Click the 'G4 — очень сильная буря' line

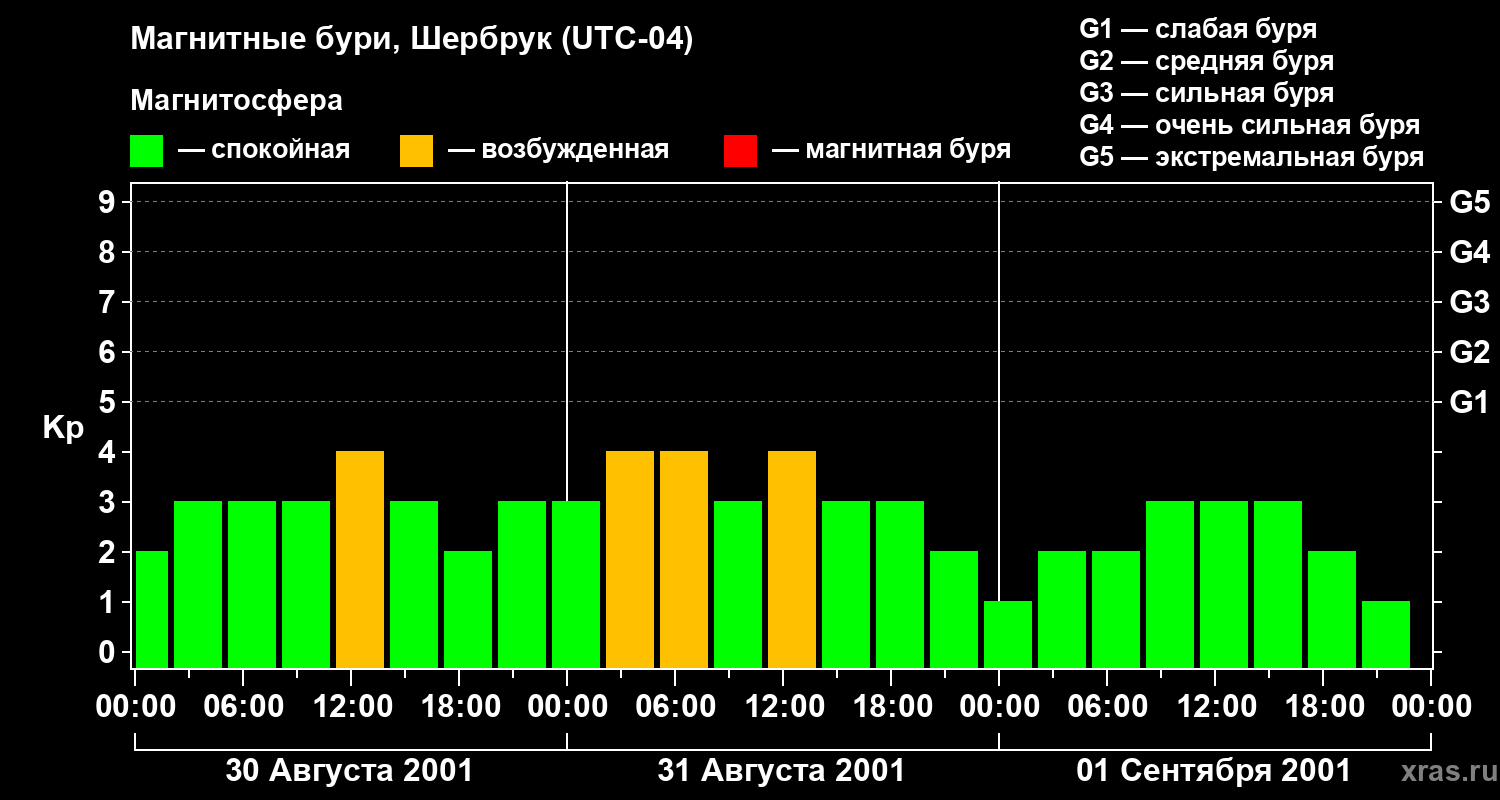(1249, 125)
